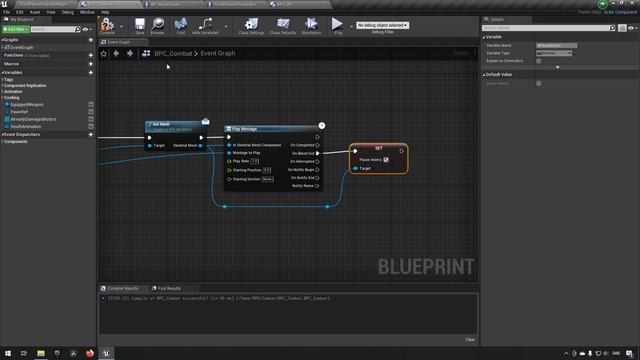640x360 pixels.
Task: Open the Play options dropdown arrow
Action: 351,27
